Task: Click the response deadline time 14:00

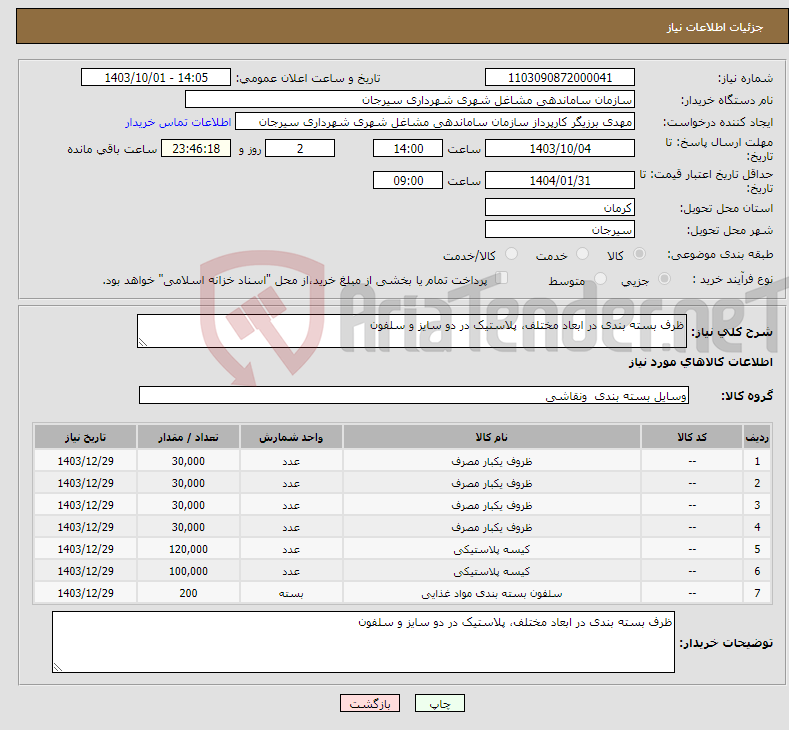Action: coord(408,148)
